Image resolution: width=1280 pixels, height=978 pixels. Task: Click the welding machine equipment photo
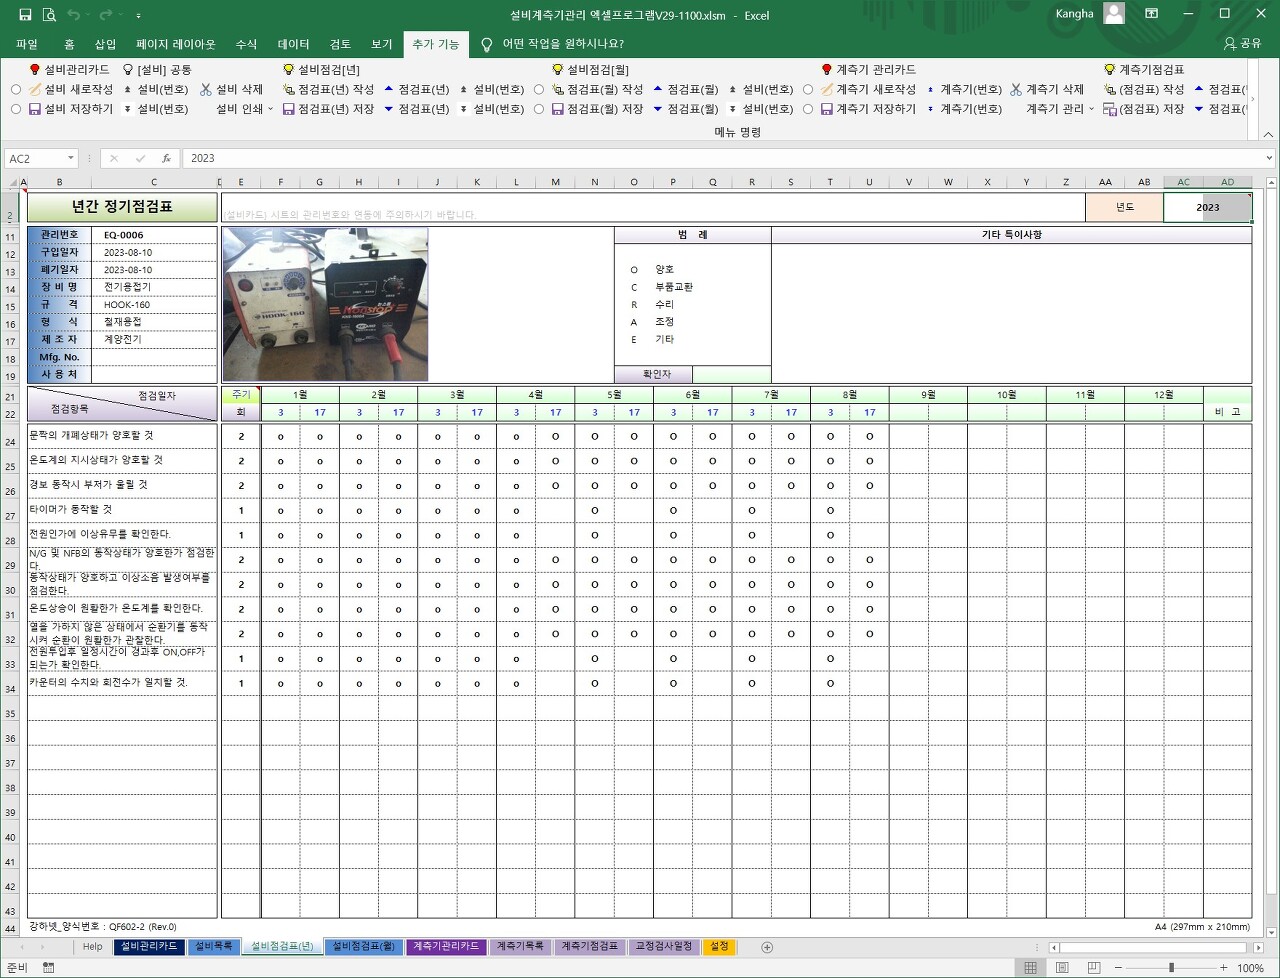coord(325,304)
